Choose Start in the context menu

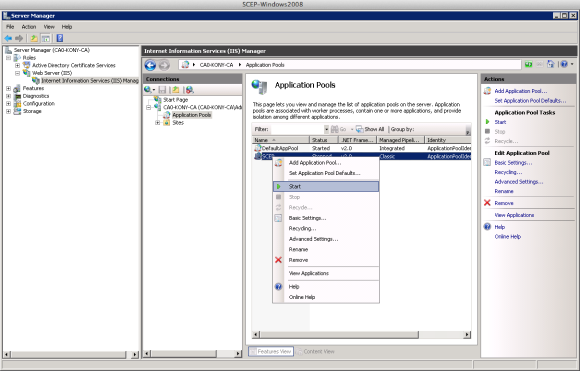point(326,186)
